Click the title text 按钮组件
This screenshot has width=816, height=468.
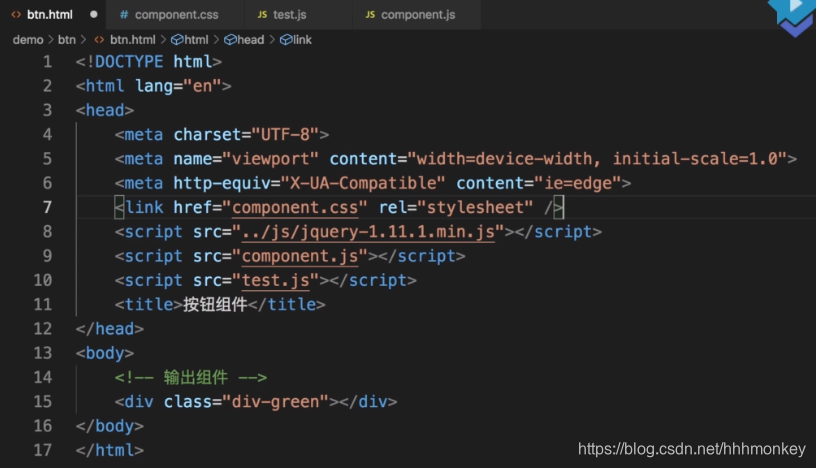(x=215, y=305)
